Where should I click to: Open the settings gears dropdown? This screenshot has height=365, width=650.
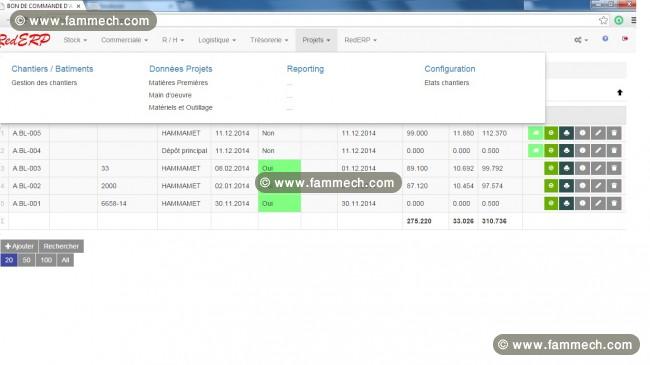(581, 40)
